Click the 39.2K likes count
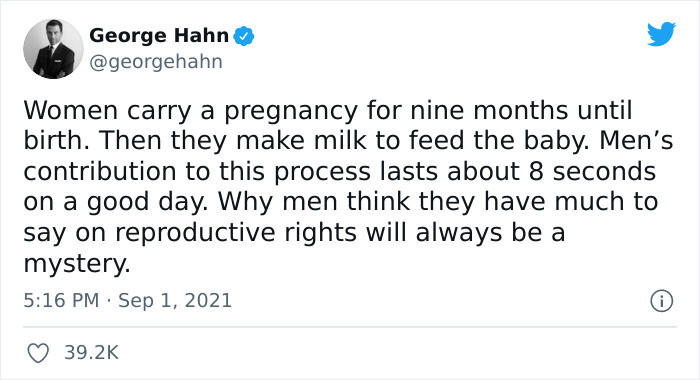 (x=92, y=353)
